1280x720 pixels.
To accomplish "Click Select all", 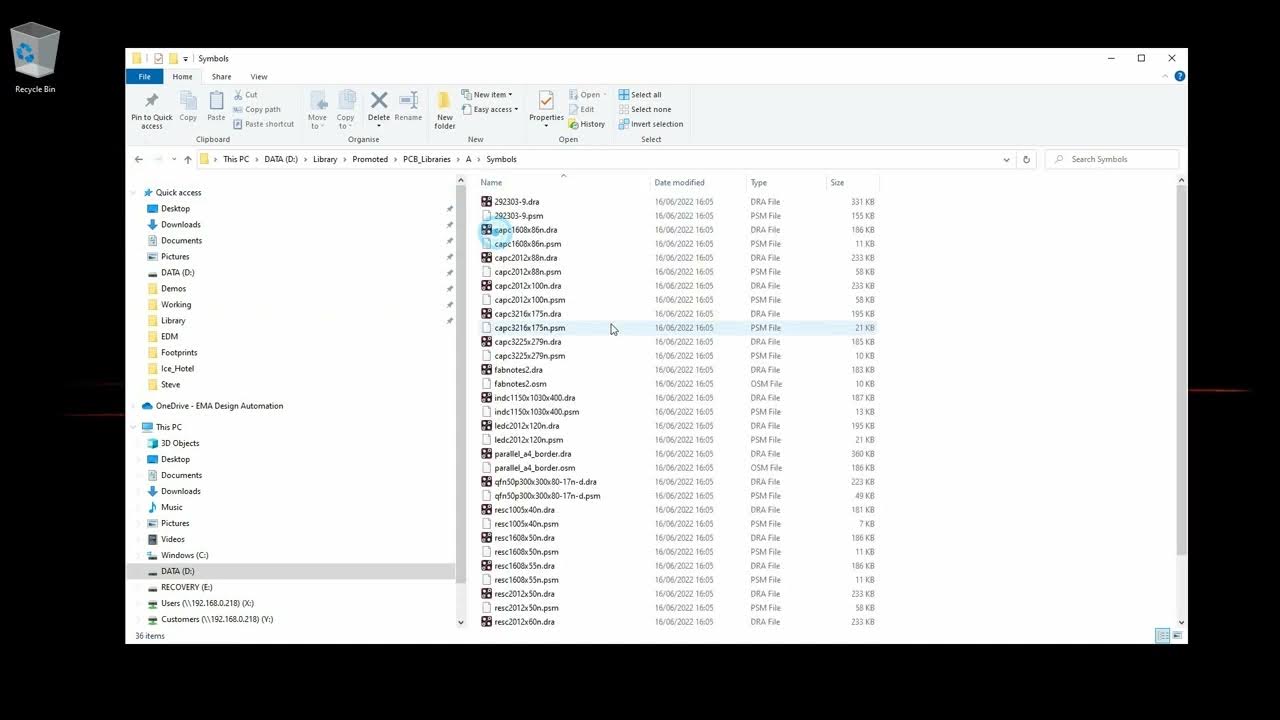I will pos(640,95).
